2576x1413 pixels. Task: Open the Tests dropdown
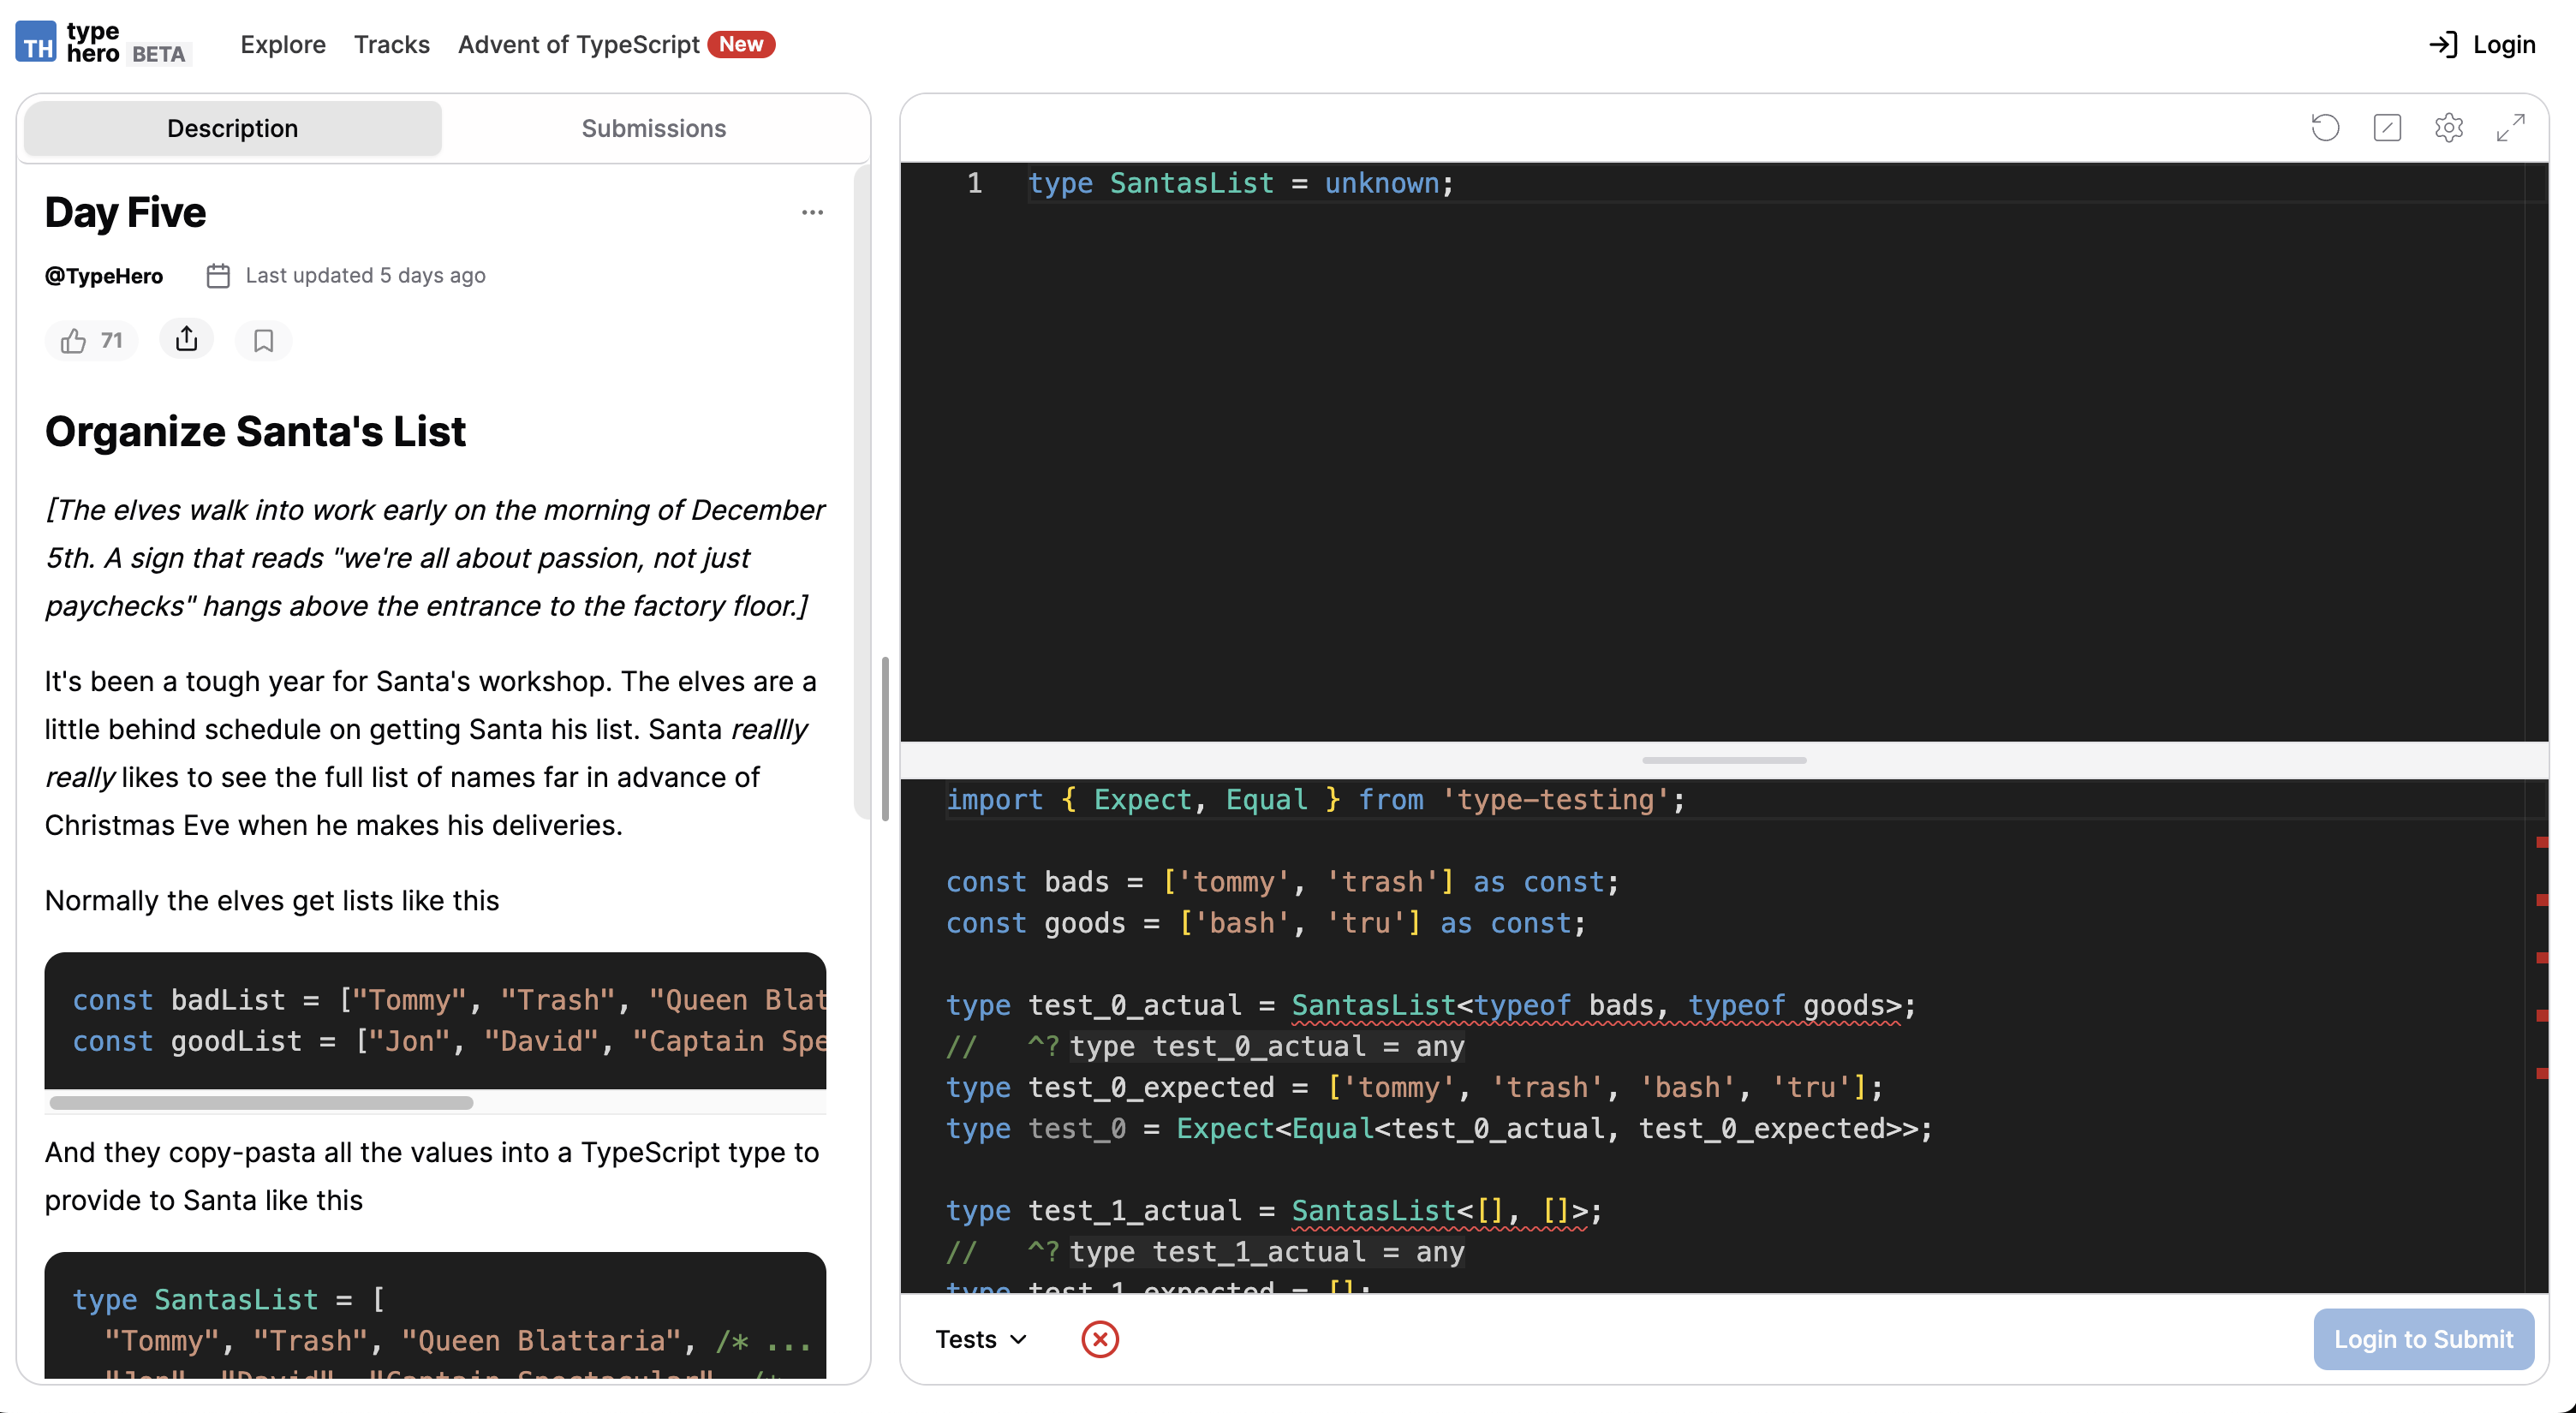[981, 1339]
